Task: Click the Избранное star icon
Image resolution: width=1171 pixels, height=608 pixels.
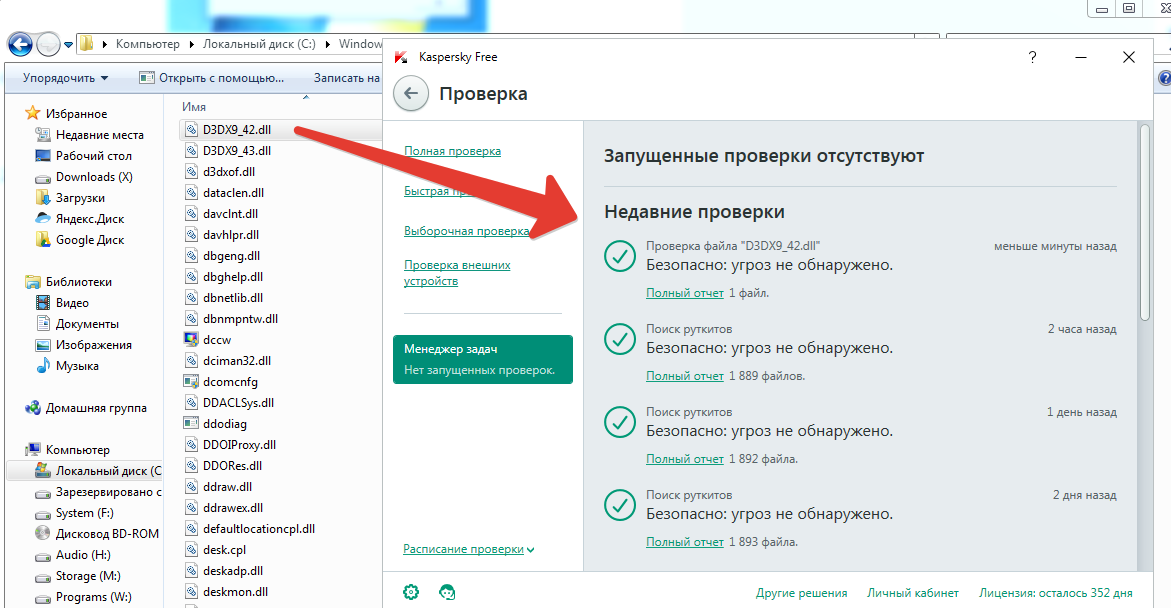Action: 32,113
